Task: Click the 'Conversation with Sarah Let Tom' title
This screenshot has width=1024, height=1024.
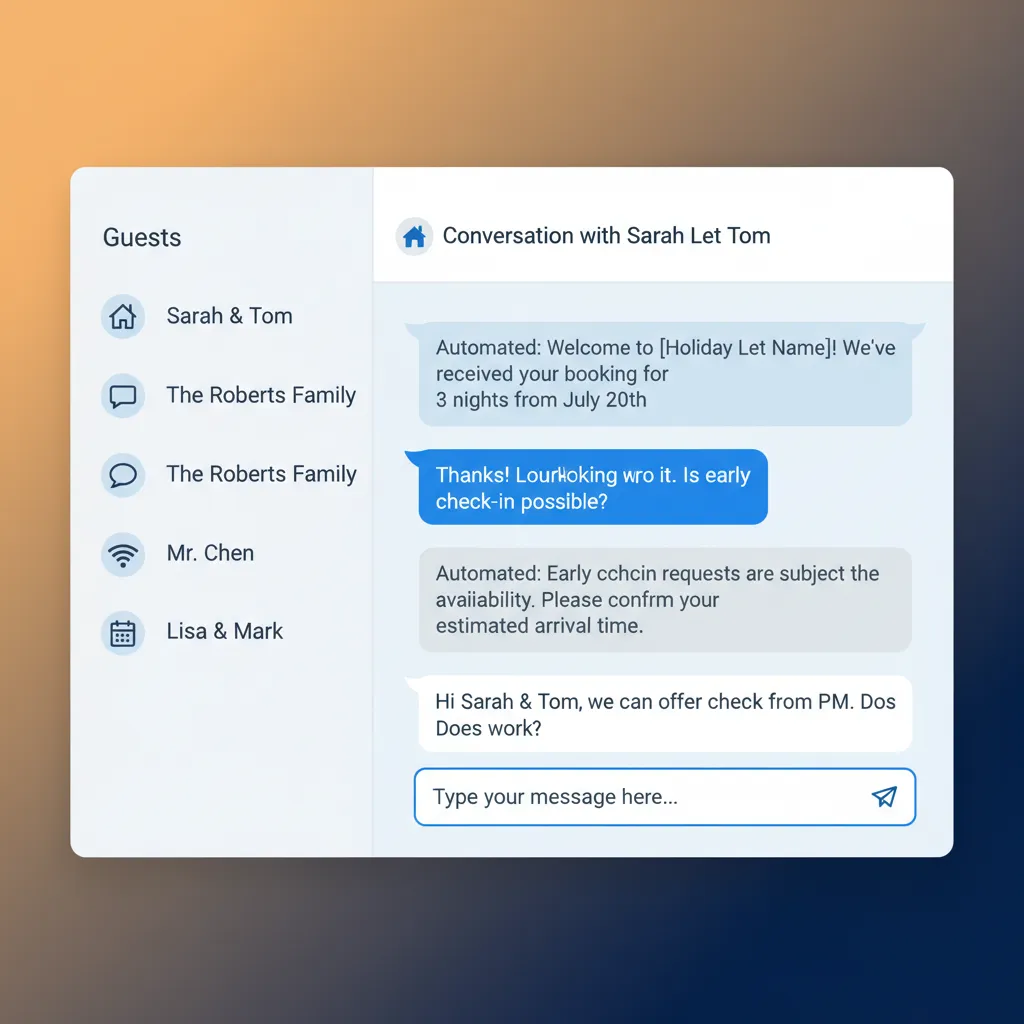Action: click(607, 236)
